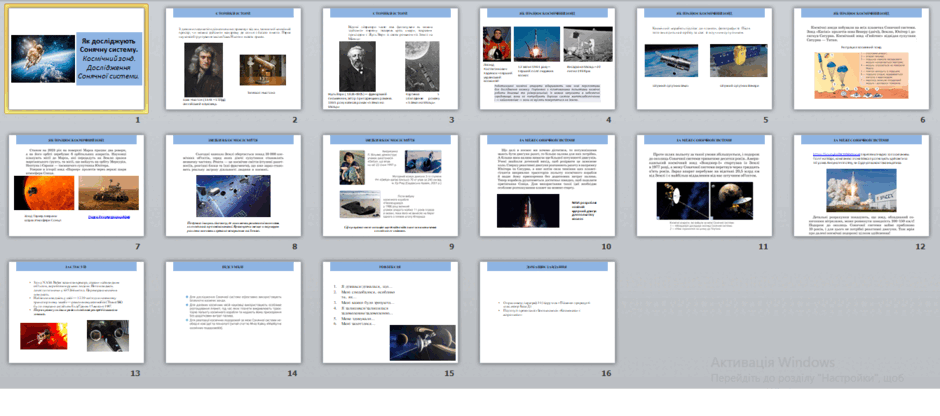Open slide 10 with dark rocket image

click(547, 185)
